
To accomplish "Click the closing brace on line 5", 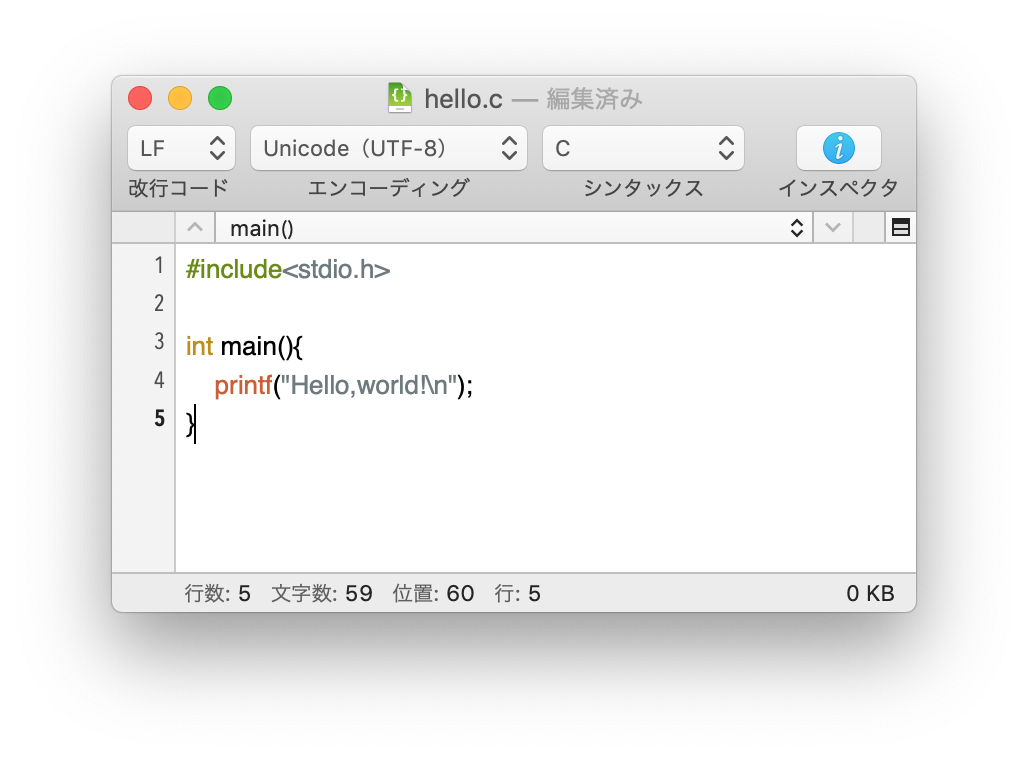I will point(190,424).
